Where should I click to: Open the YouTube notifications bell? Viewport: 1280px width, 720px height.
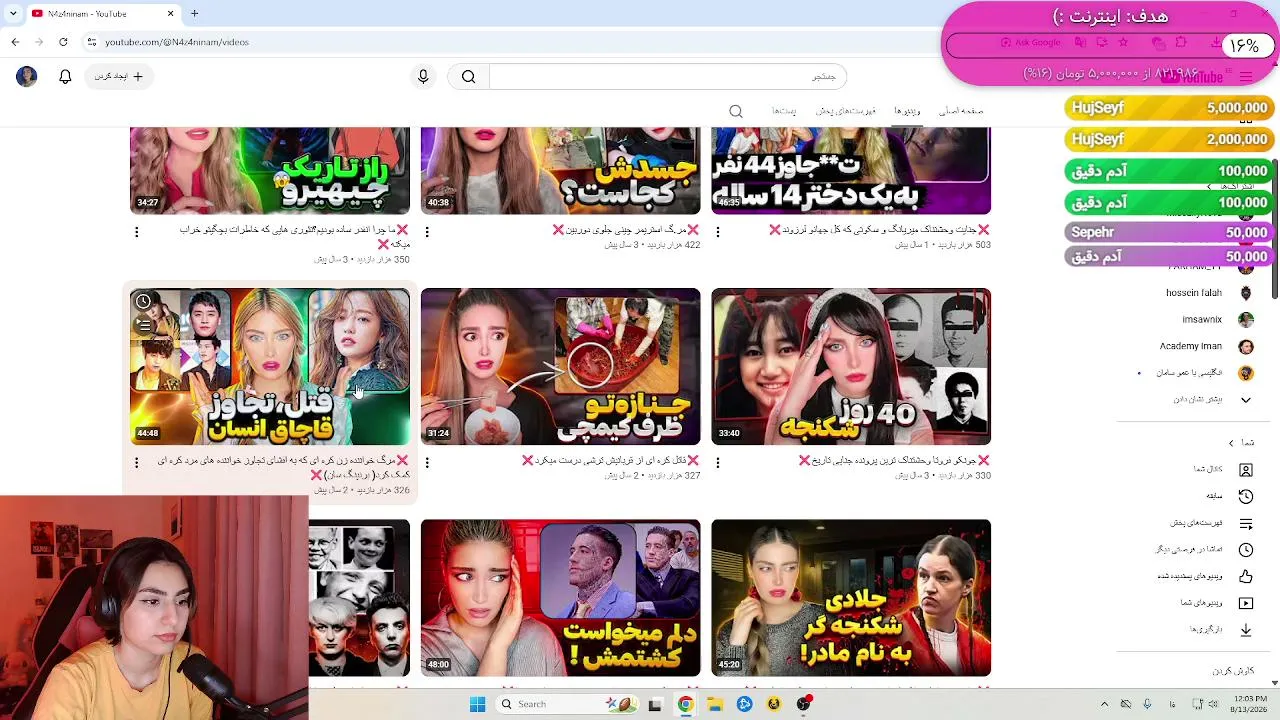[65, 77]
